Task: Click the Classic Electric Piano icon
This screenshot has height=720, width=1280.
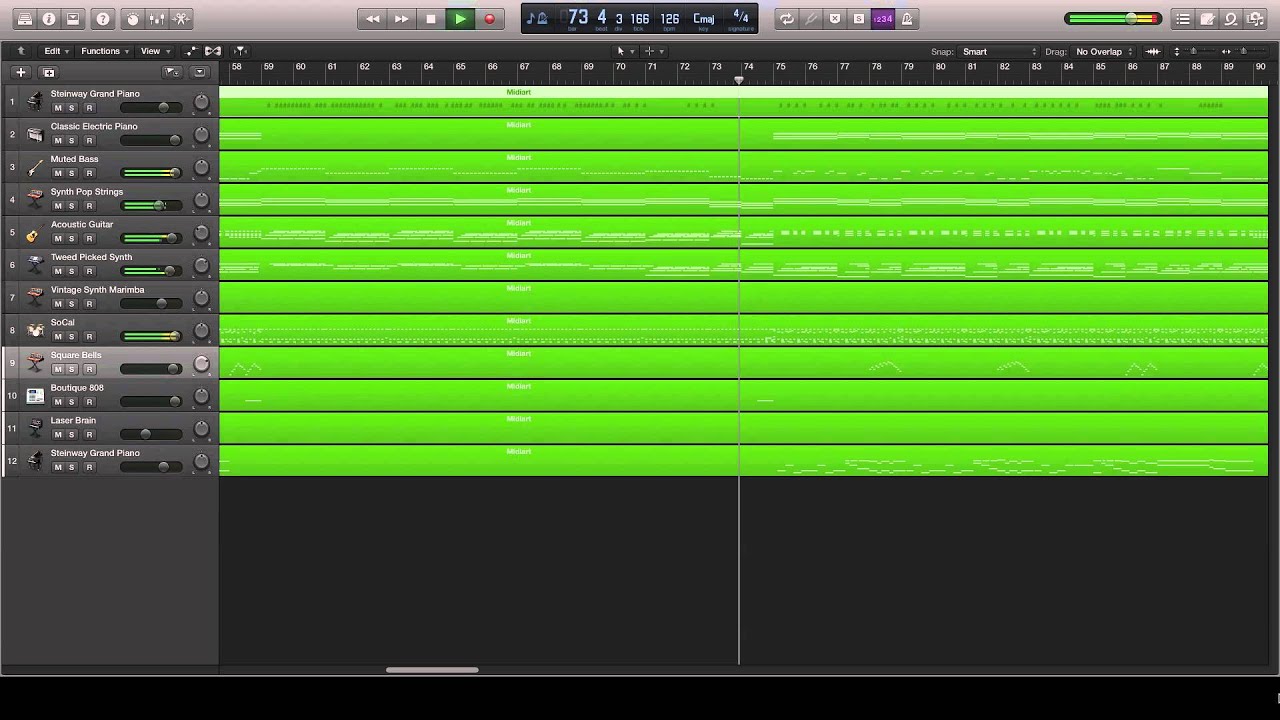Action: (35, 135)
